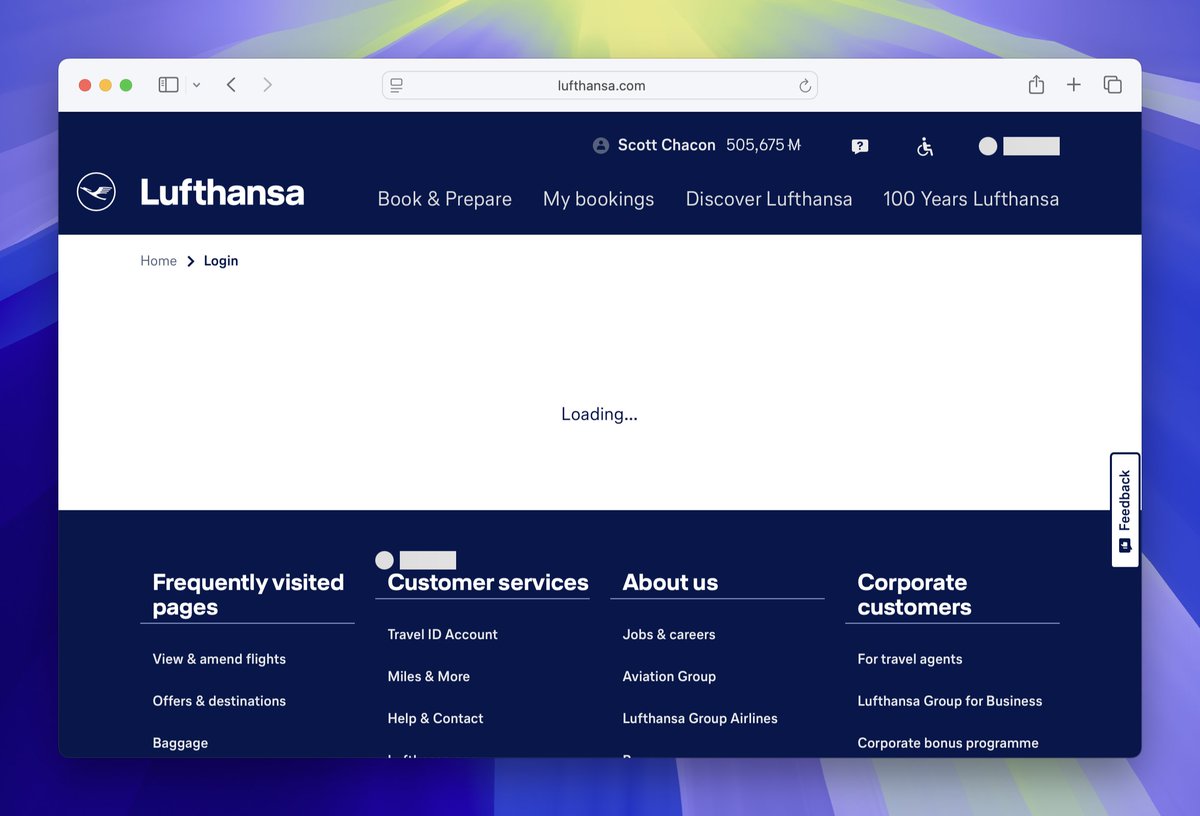The width and height of the screenshot is (1200, 816).
Task: Go back with Safari's back arrow
Action: [x=231, y=85]
